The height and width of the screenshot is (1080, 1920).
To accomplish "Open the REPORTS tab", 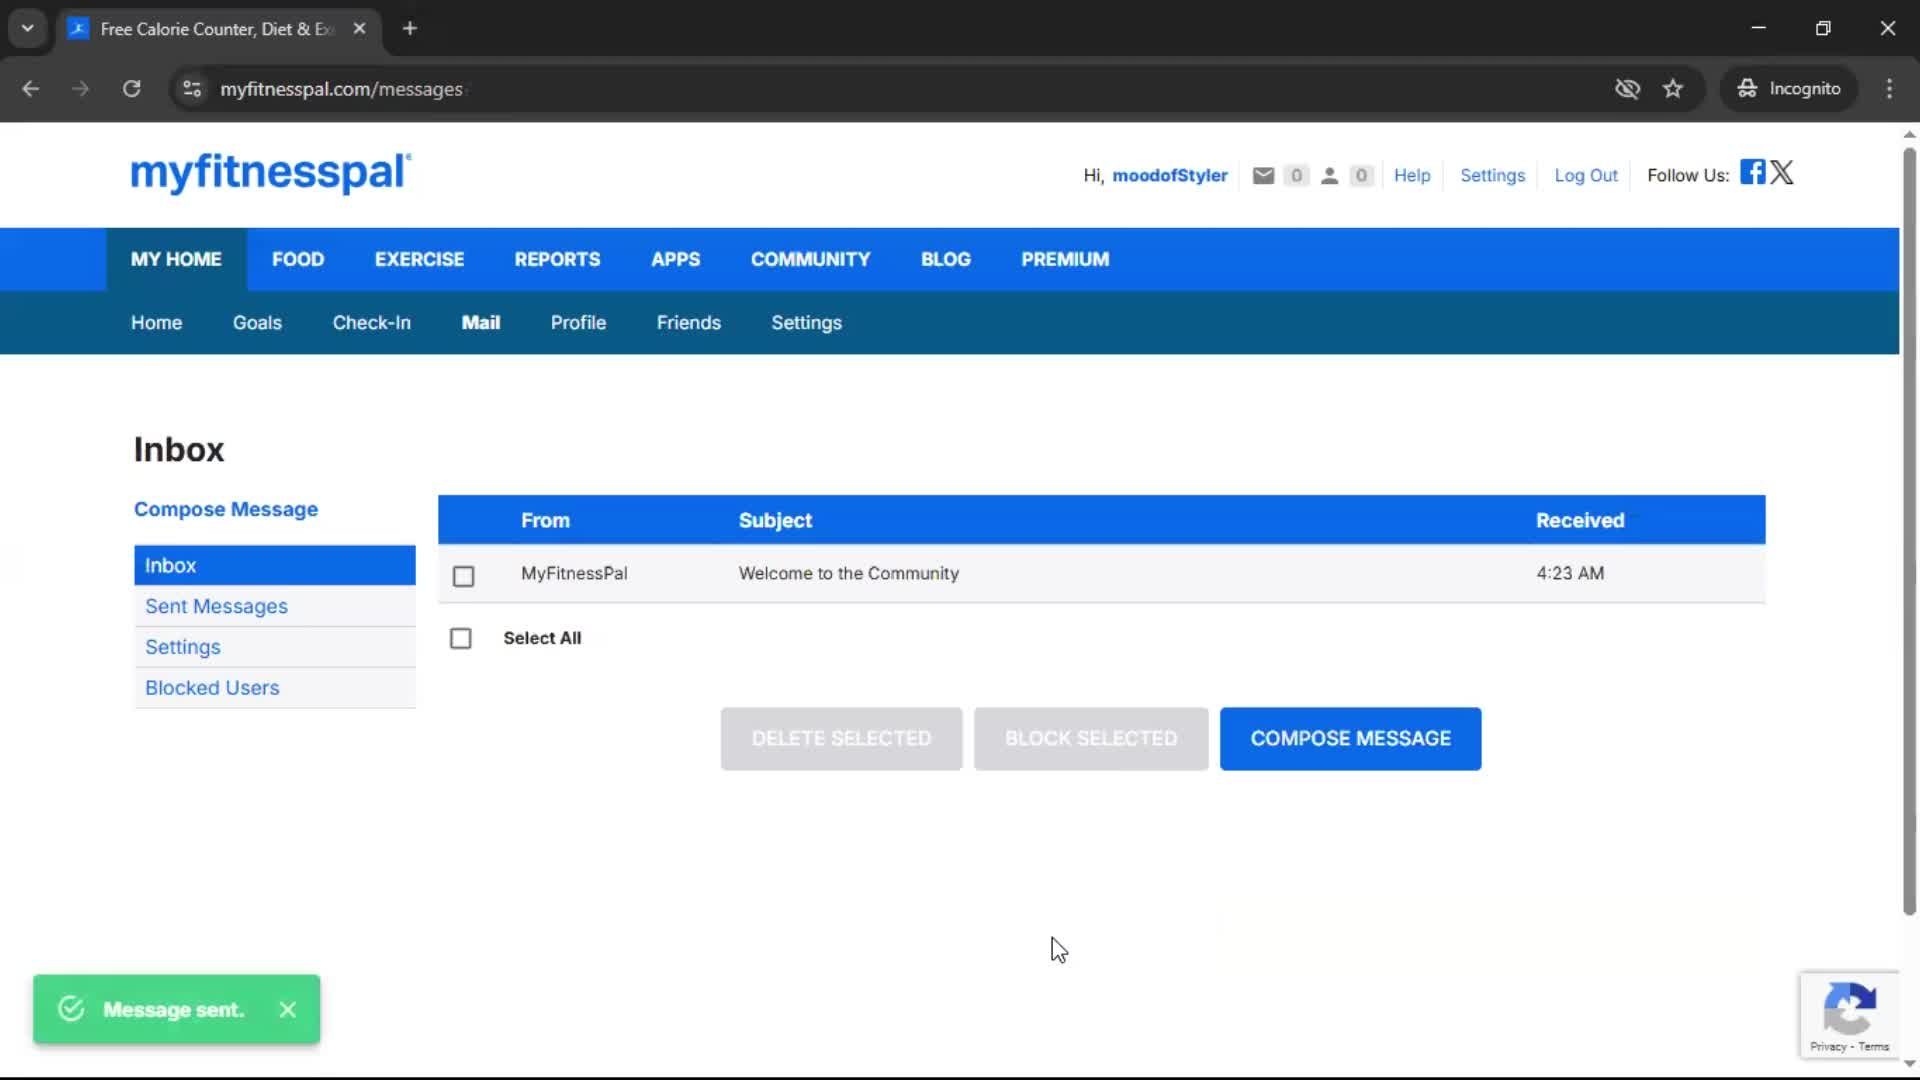I will point(557,259).
